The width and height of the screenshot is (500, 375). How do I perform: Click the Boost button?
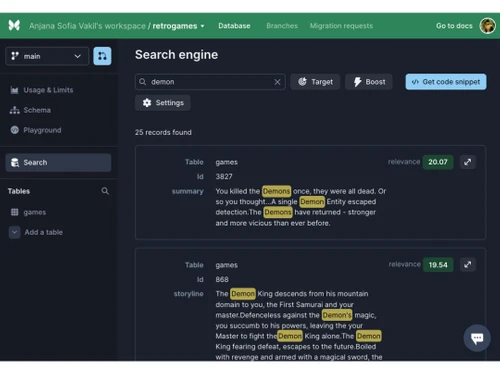click(x=369, y=82)
